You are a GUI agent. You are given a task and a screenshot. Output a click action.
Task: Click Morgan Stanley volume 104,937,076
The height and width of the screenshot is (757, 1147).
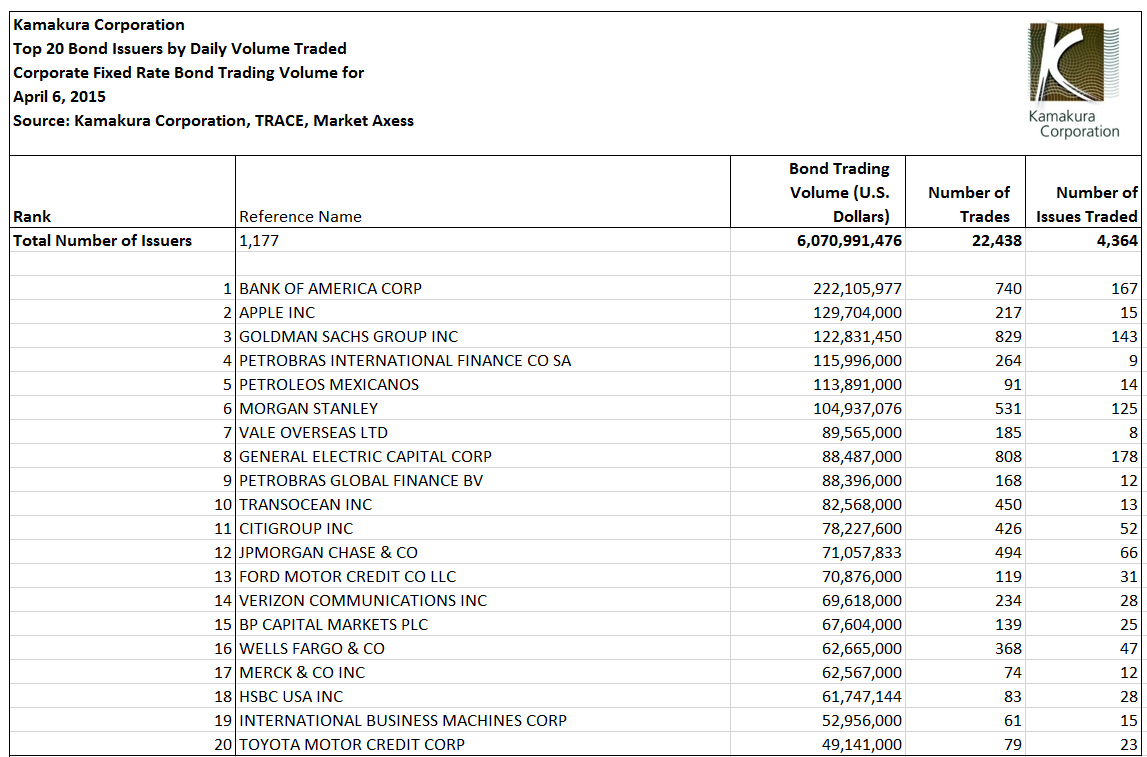818,408
